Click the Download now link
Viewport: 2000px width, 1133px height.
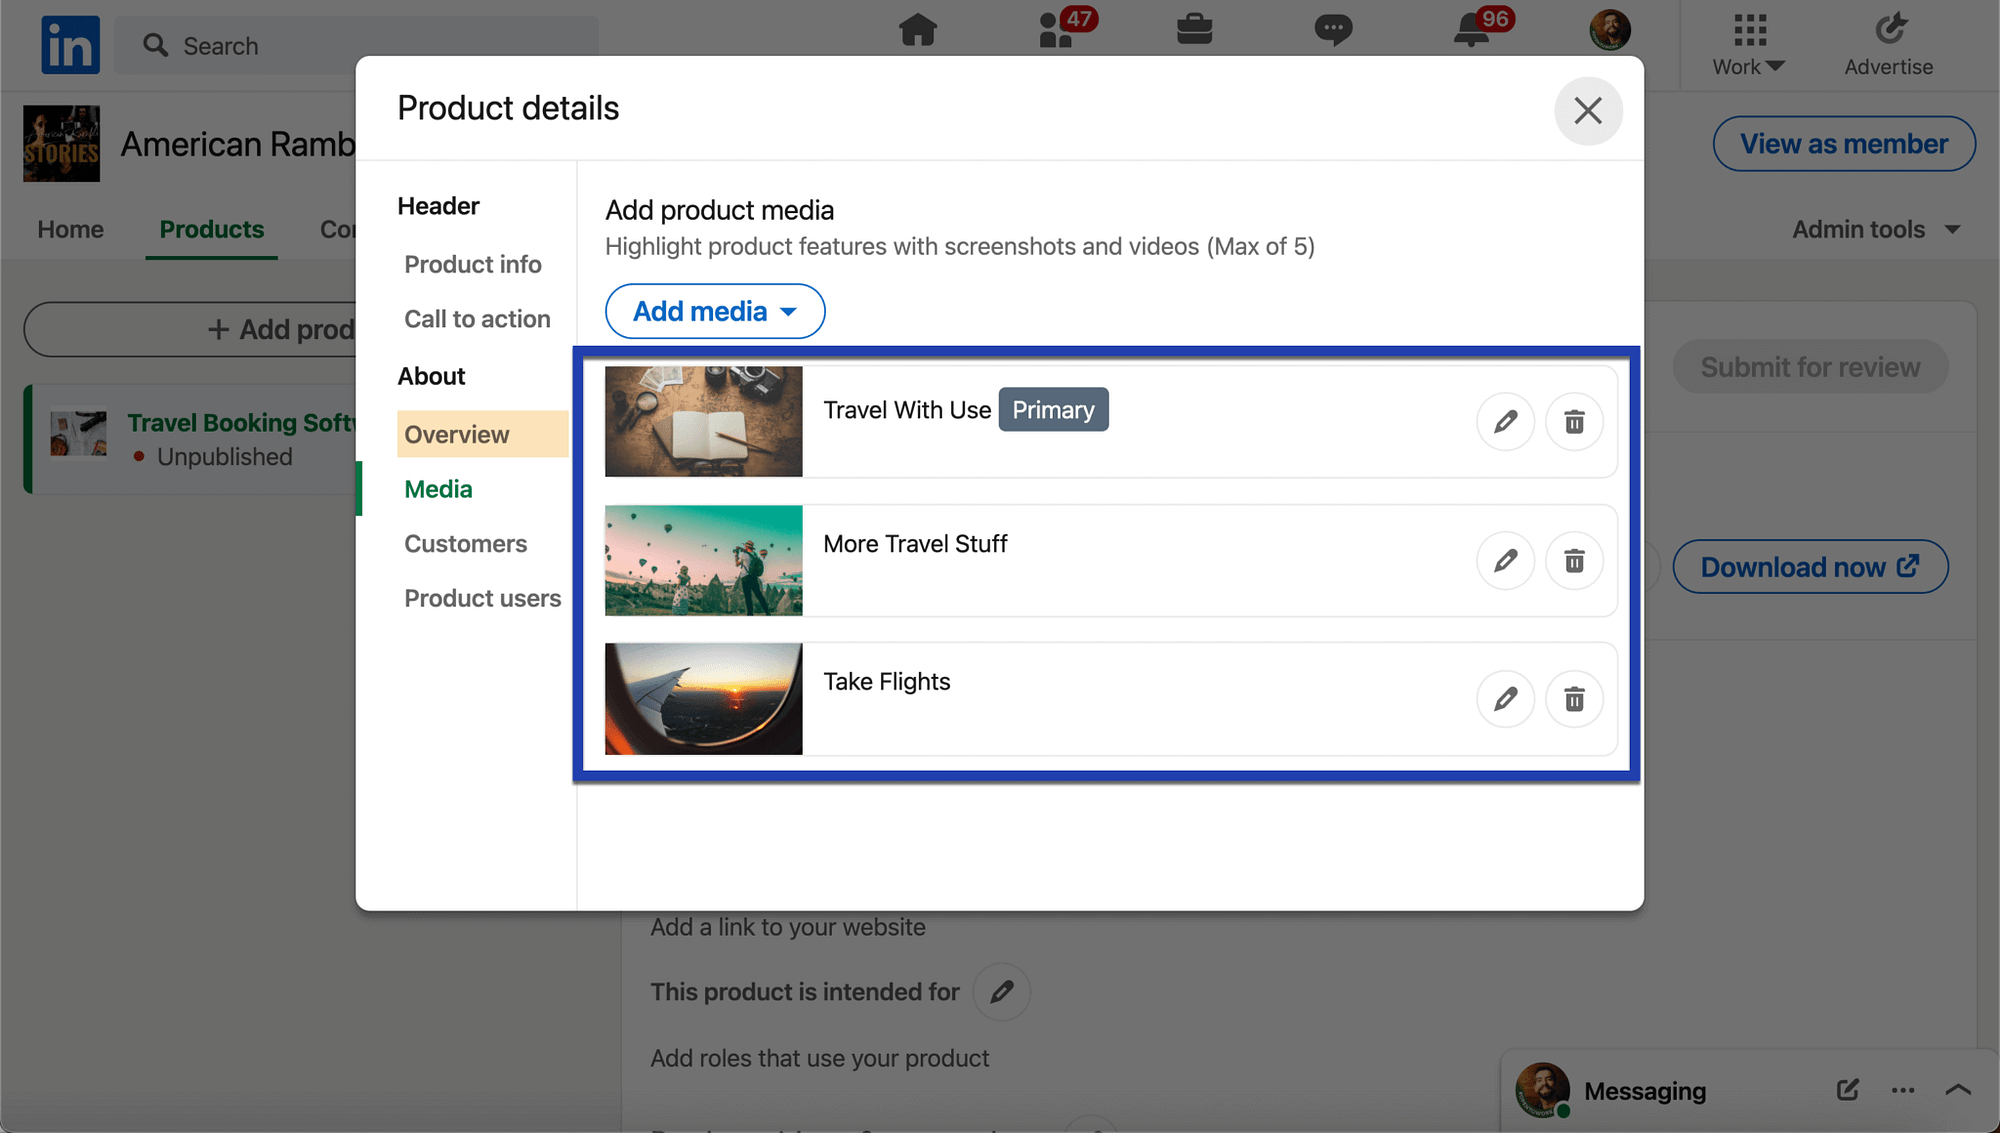(1810, 566)
